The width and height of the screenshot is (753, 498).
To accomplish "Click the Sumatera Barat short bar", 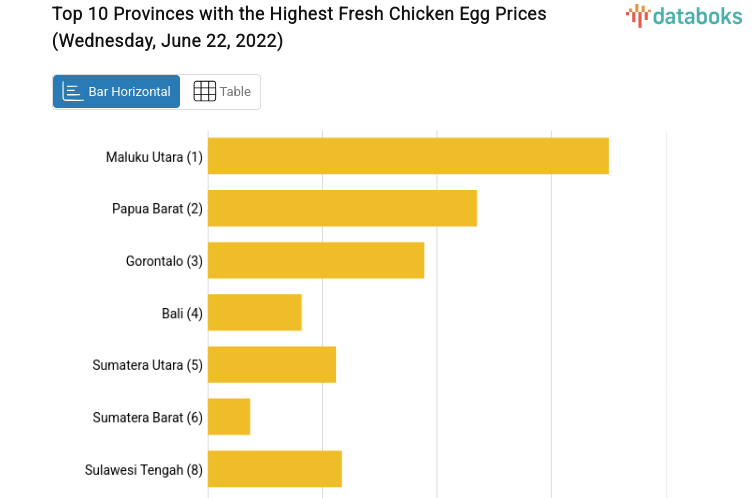I will [x=229, y=416].
